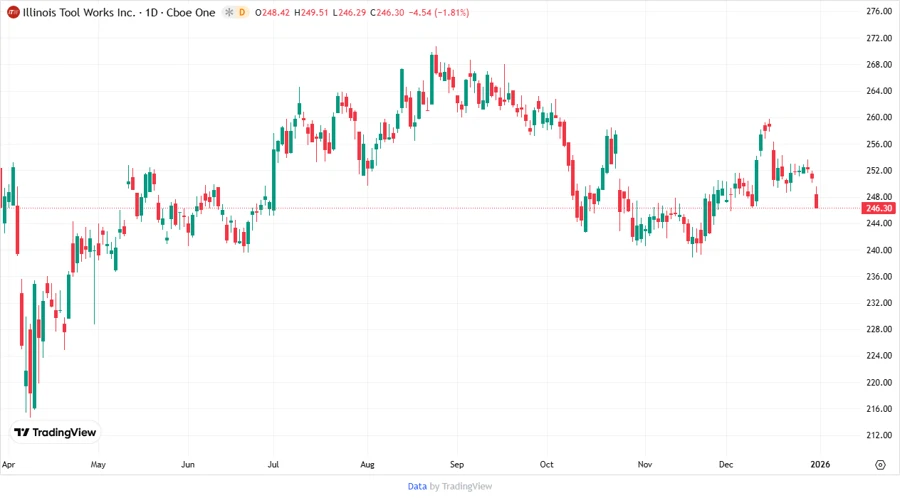Screen dimensions: 900x498
Task: Click the 240.00 price axis label
Action: [x=879, y=250]
